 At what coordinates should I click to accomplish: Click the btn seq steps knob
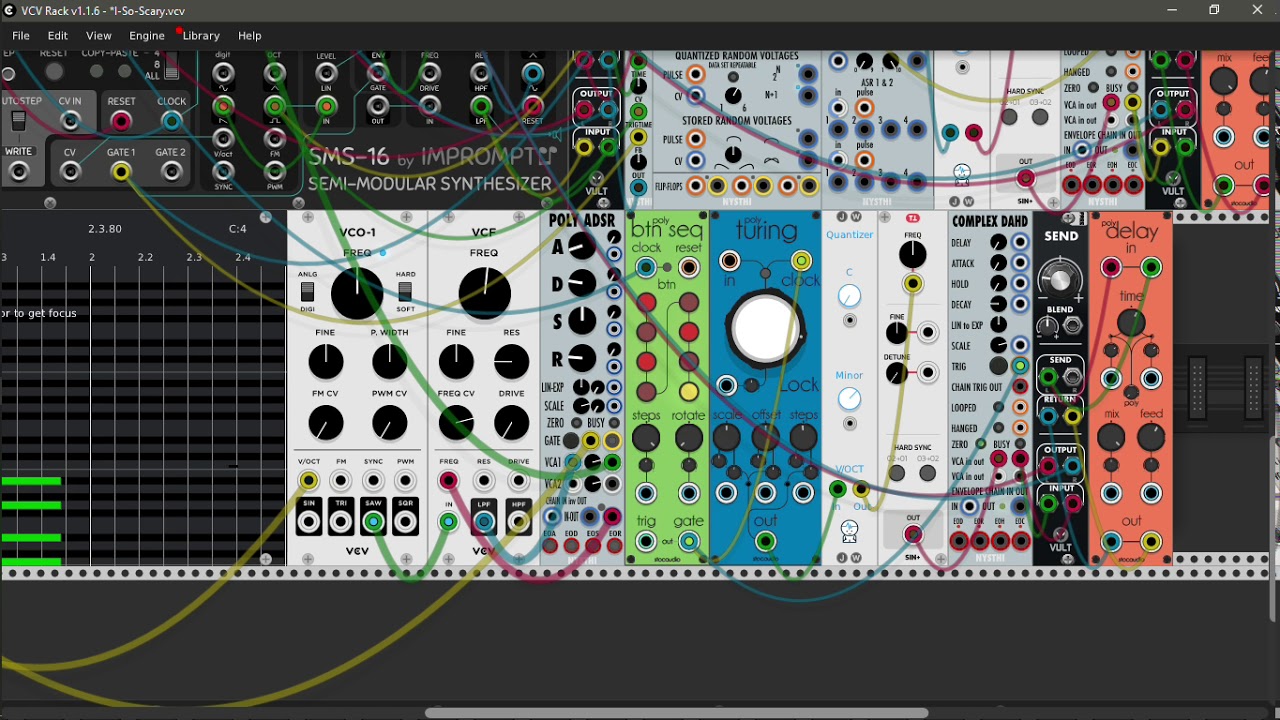646,438
